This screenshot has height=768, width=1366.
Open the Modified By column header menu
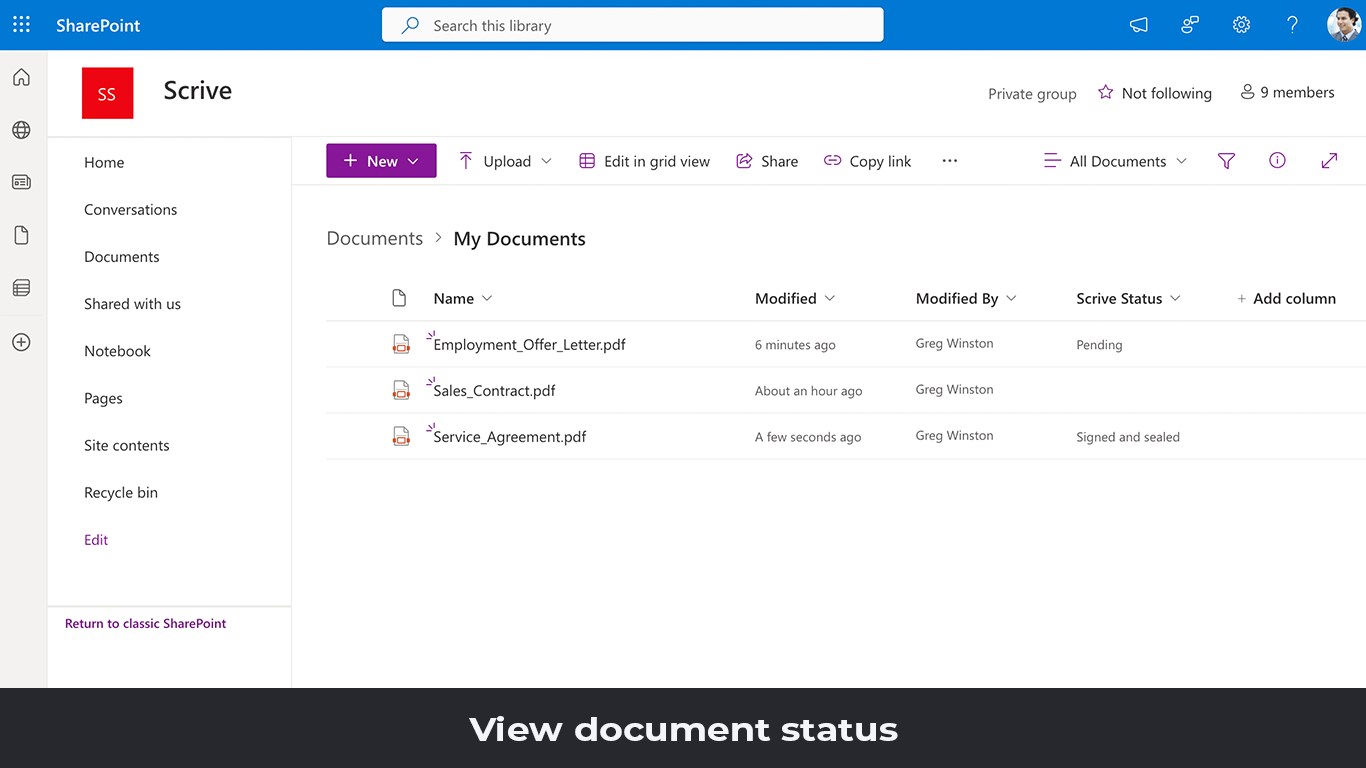tap(966, 298)
